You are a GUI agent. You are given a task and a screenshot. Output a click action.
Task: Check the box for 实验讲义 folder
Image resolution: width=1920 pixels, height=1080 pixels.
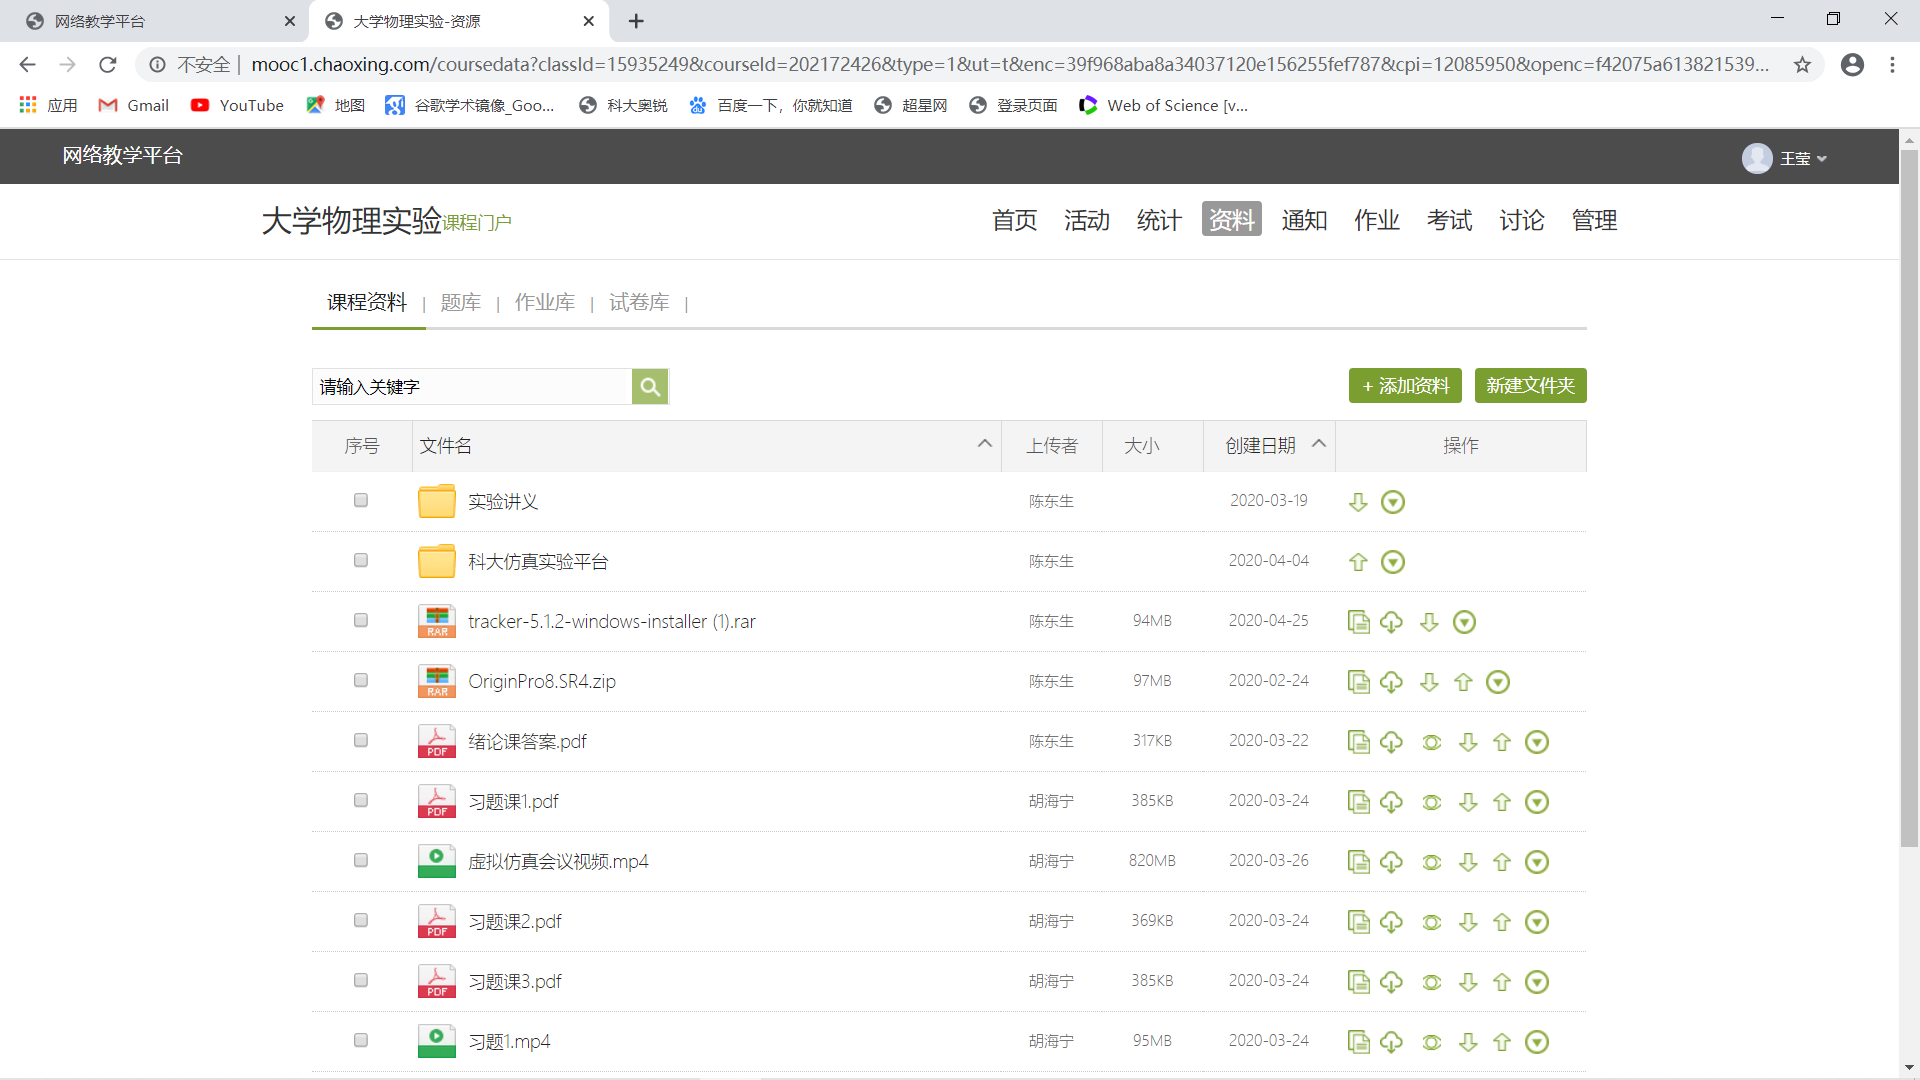[361, 500]
